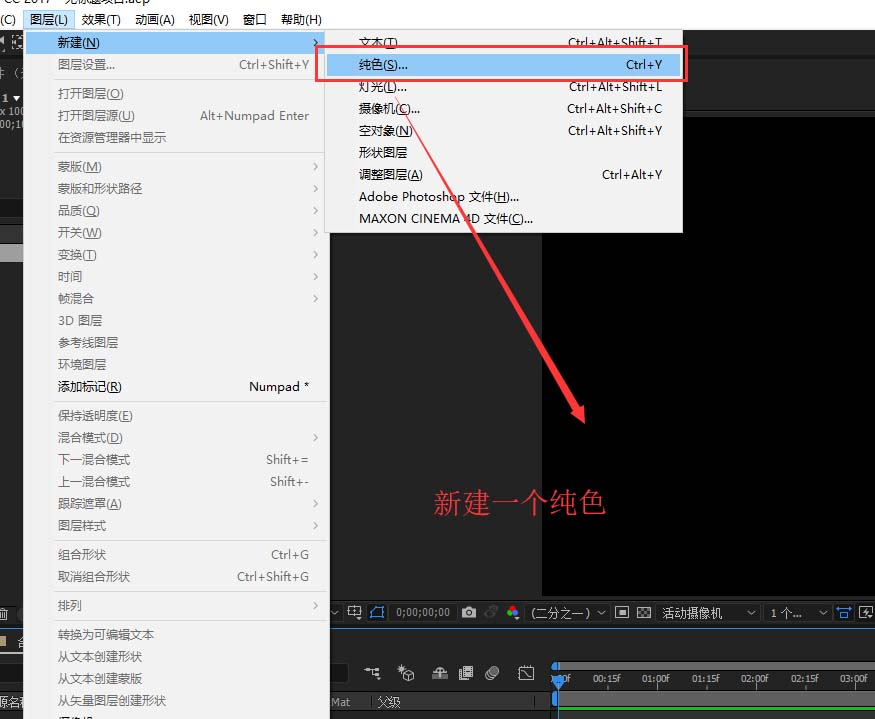Open the 视图(V) menu

tap(209, 20)
